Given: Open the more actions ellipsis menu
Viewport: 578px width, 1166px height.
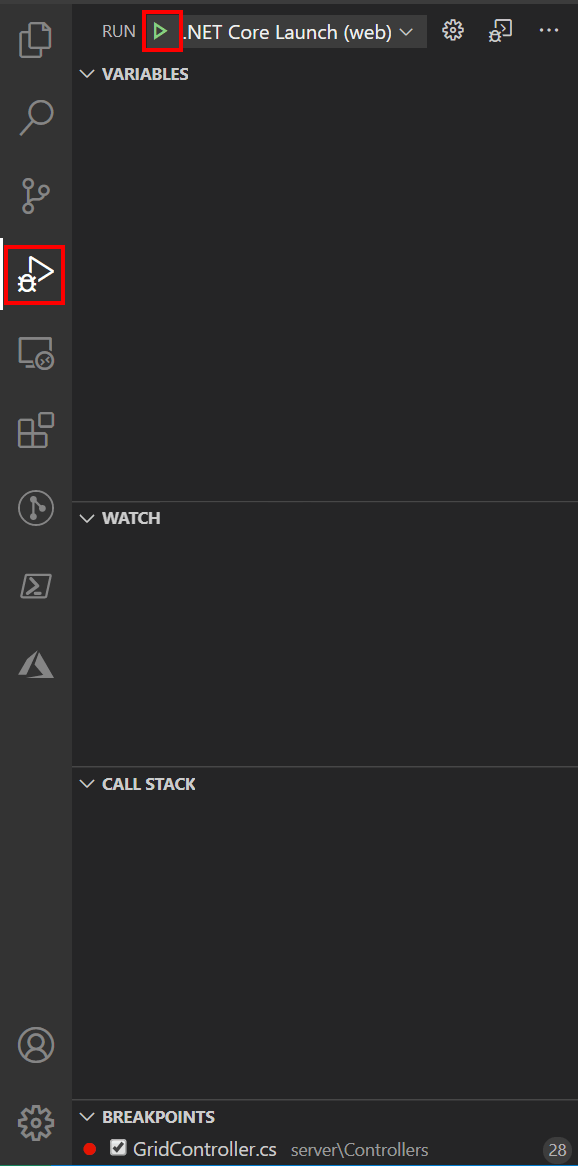Looking at the screenshot, I should [548, 30].
